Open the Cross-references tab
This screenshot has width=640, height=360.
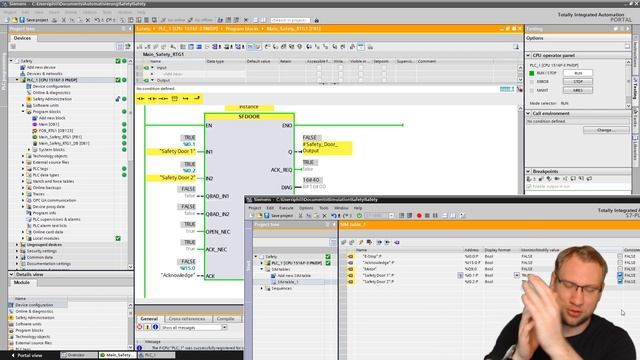point(187,319)
